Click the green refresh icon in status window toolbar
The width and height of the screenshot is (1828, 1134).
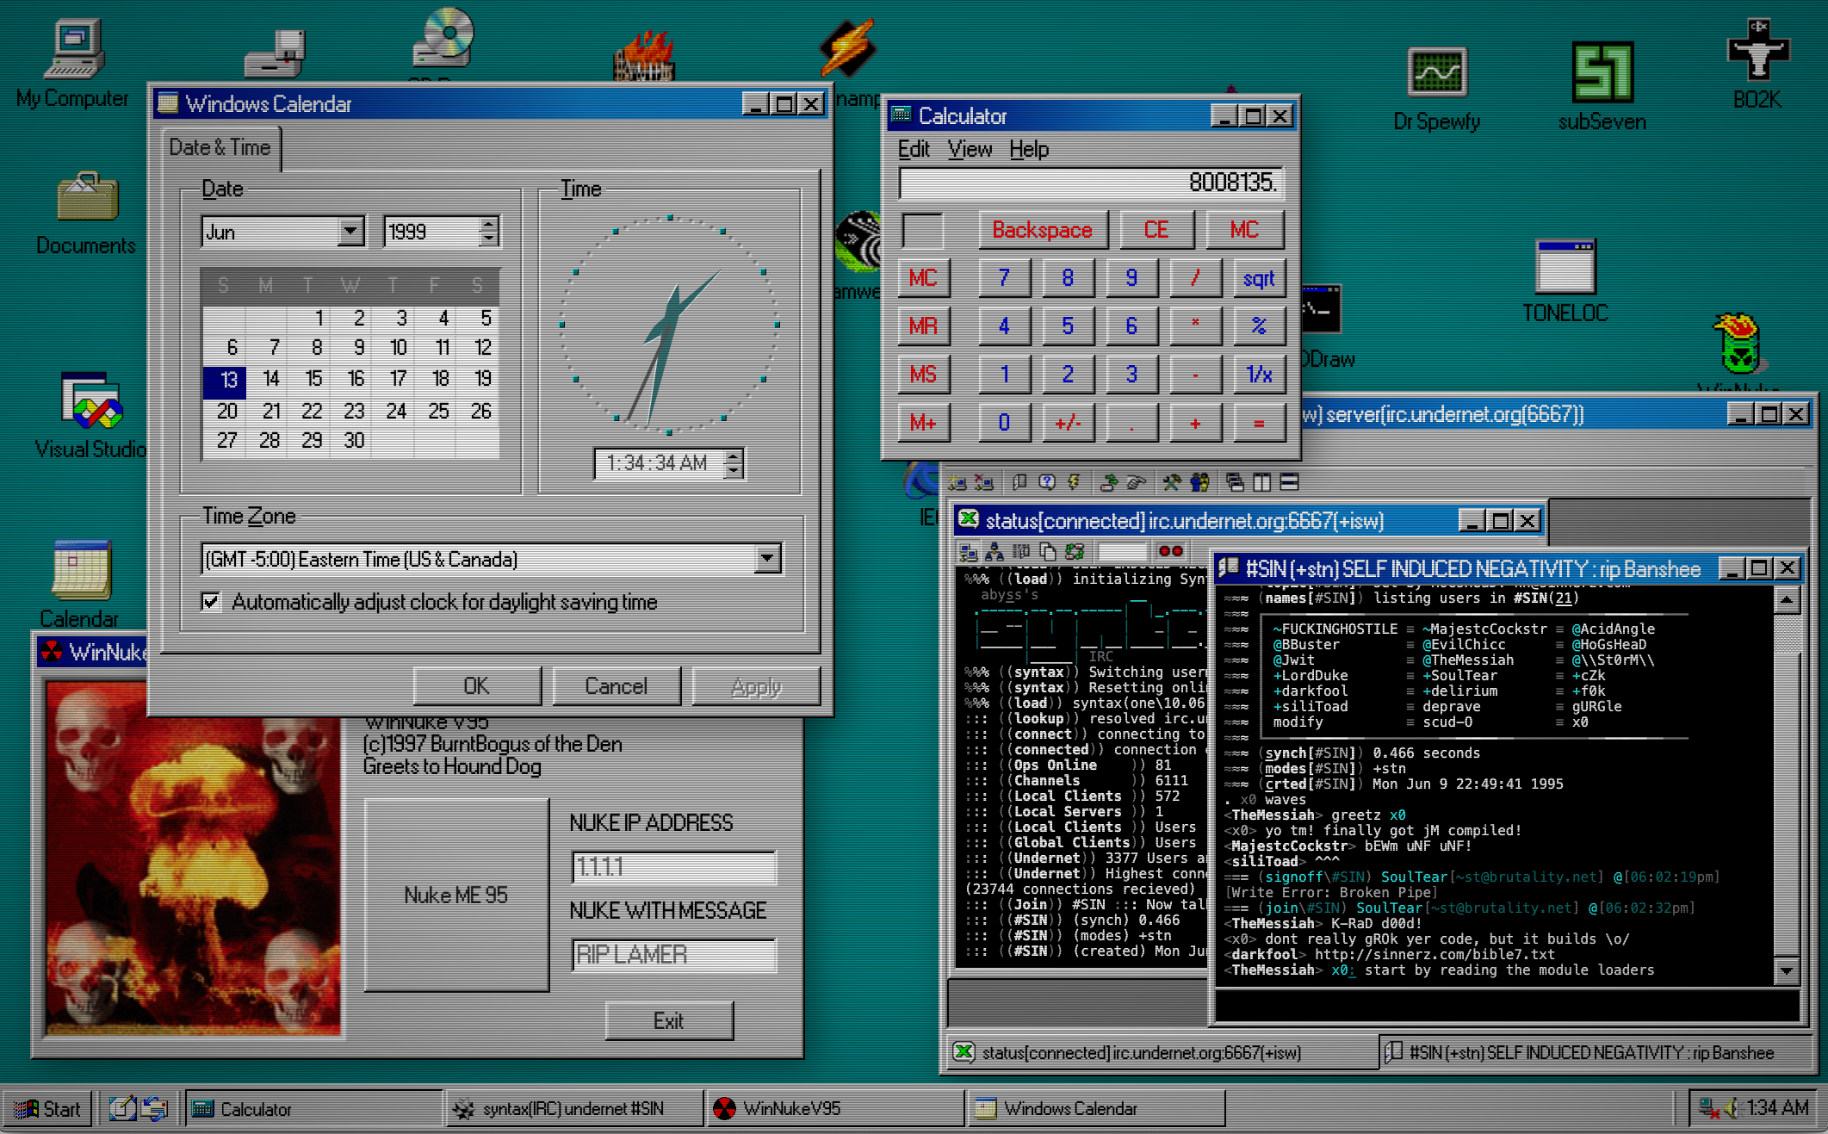[1075, 551]
